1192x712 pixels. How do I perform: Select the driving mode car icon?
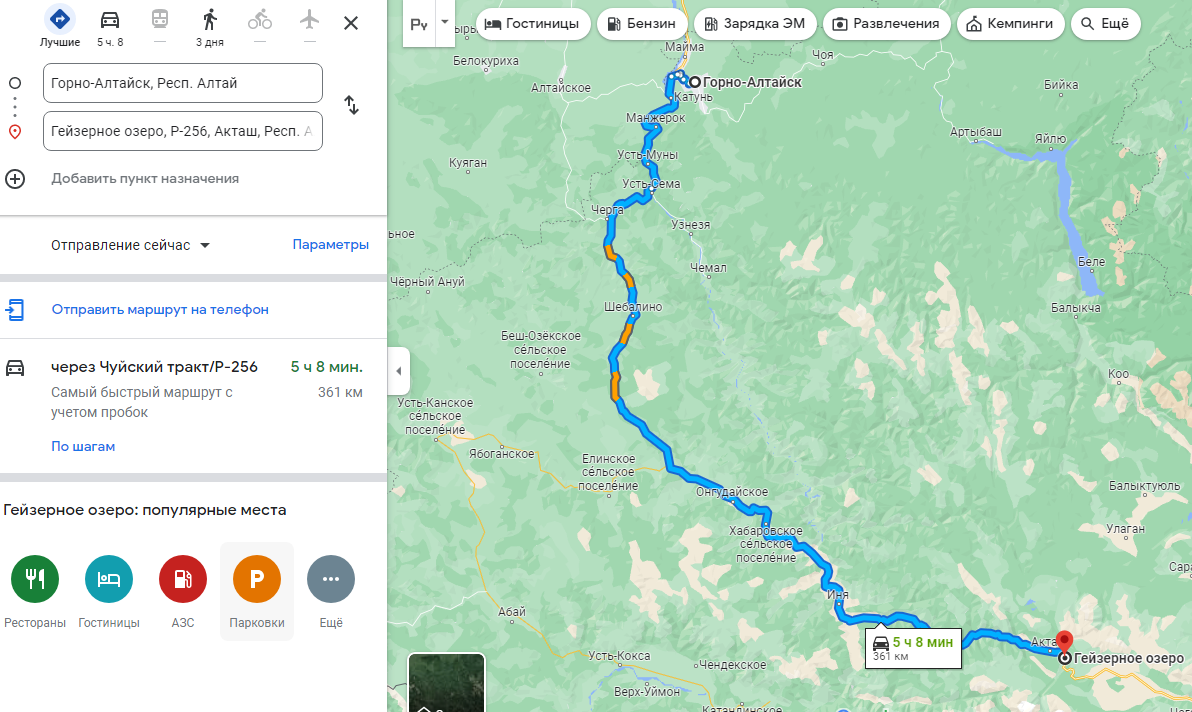[109, 20]
